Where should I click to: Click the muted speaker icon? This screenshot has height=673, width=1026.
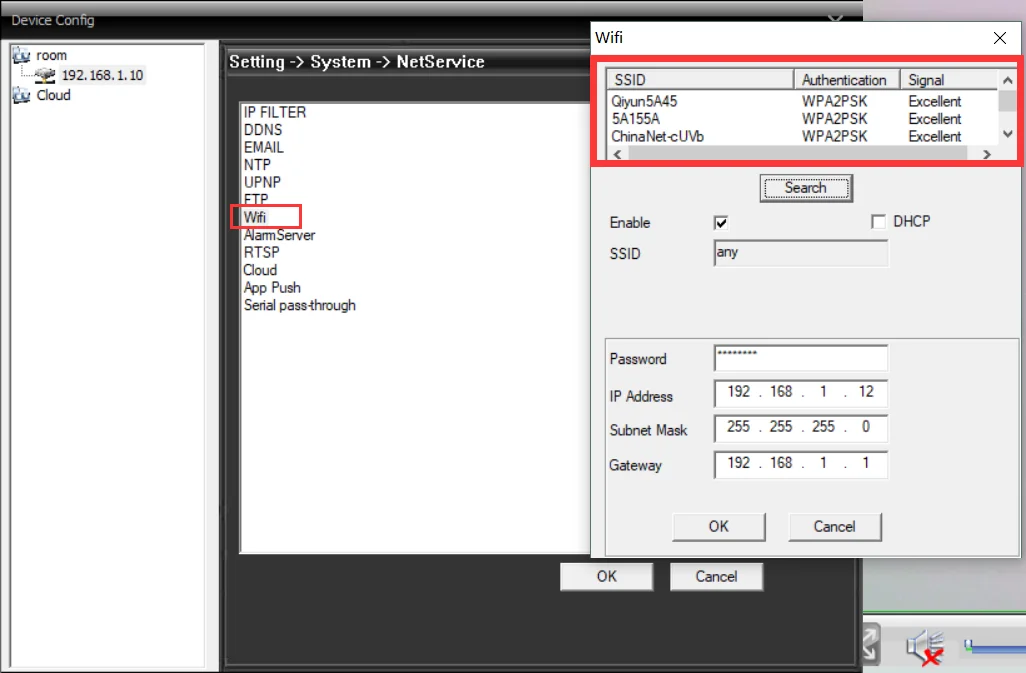(925, 647)
